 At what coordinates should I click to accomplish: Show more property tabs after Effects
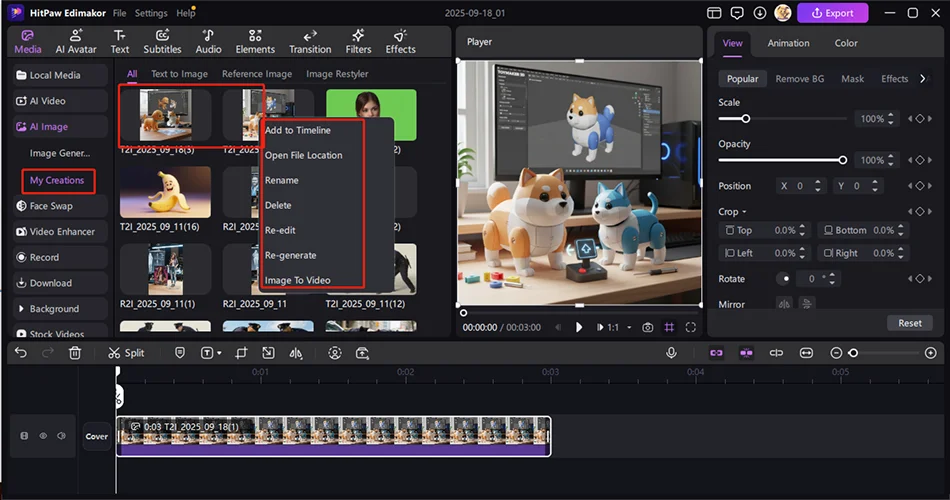point(921,79)
